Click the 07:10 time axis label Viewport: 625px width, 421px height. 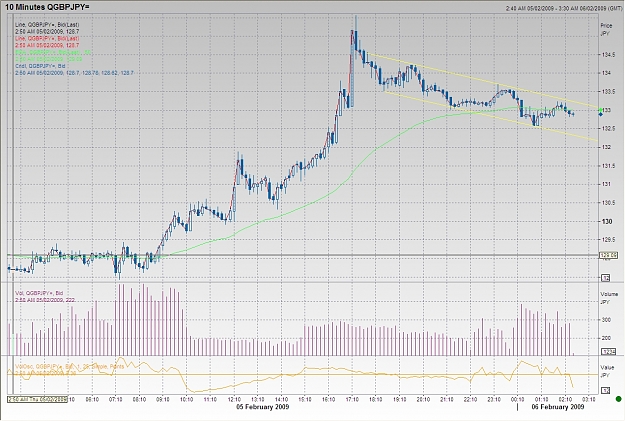(116, 399)
